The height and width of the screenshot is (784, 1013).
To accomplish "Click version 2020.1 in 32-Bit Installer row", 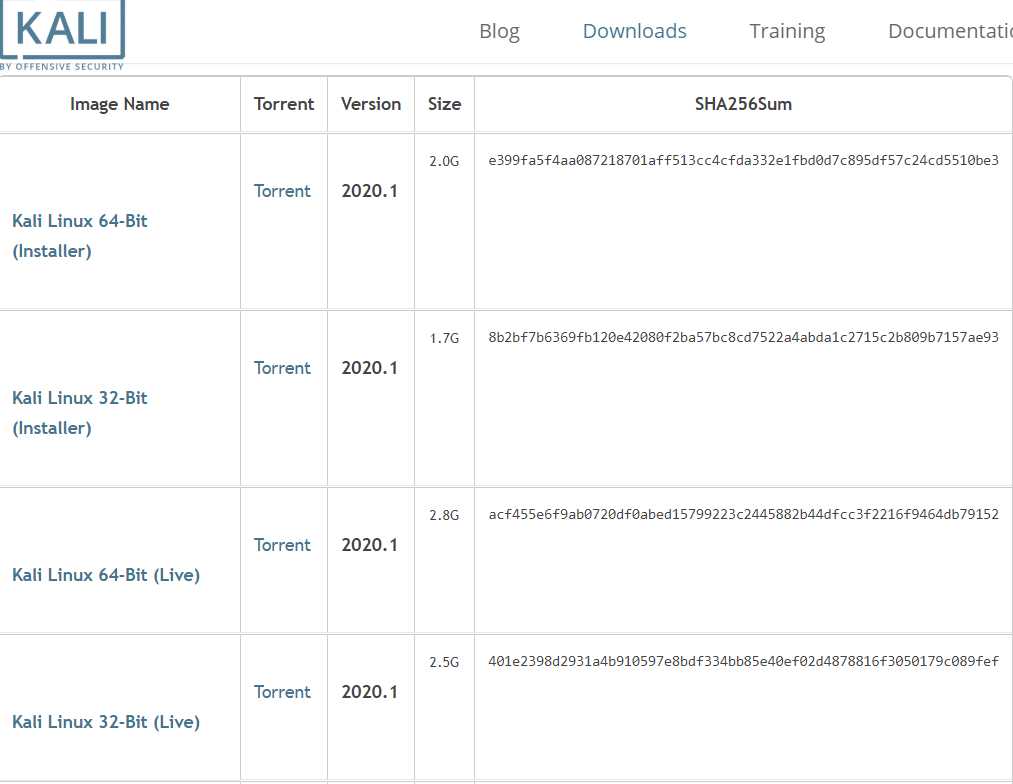I will click(370, 368).
